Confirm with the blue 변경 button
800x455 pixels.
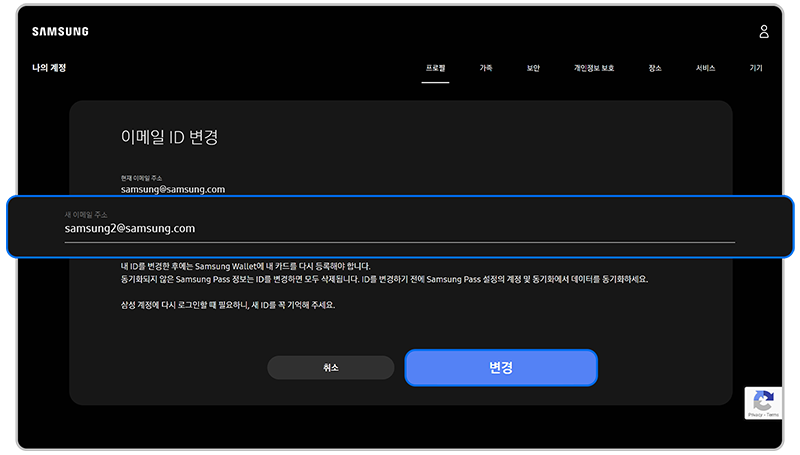[501, 368]
